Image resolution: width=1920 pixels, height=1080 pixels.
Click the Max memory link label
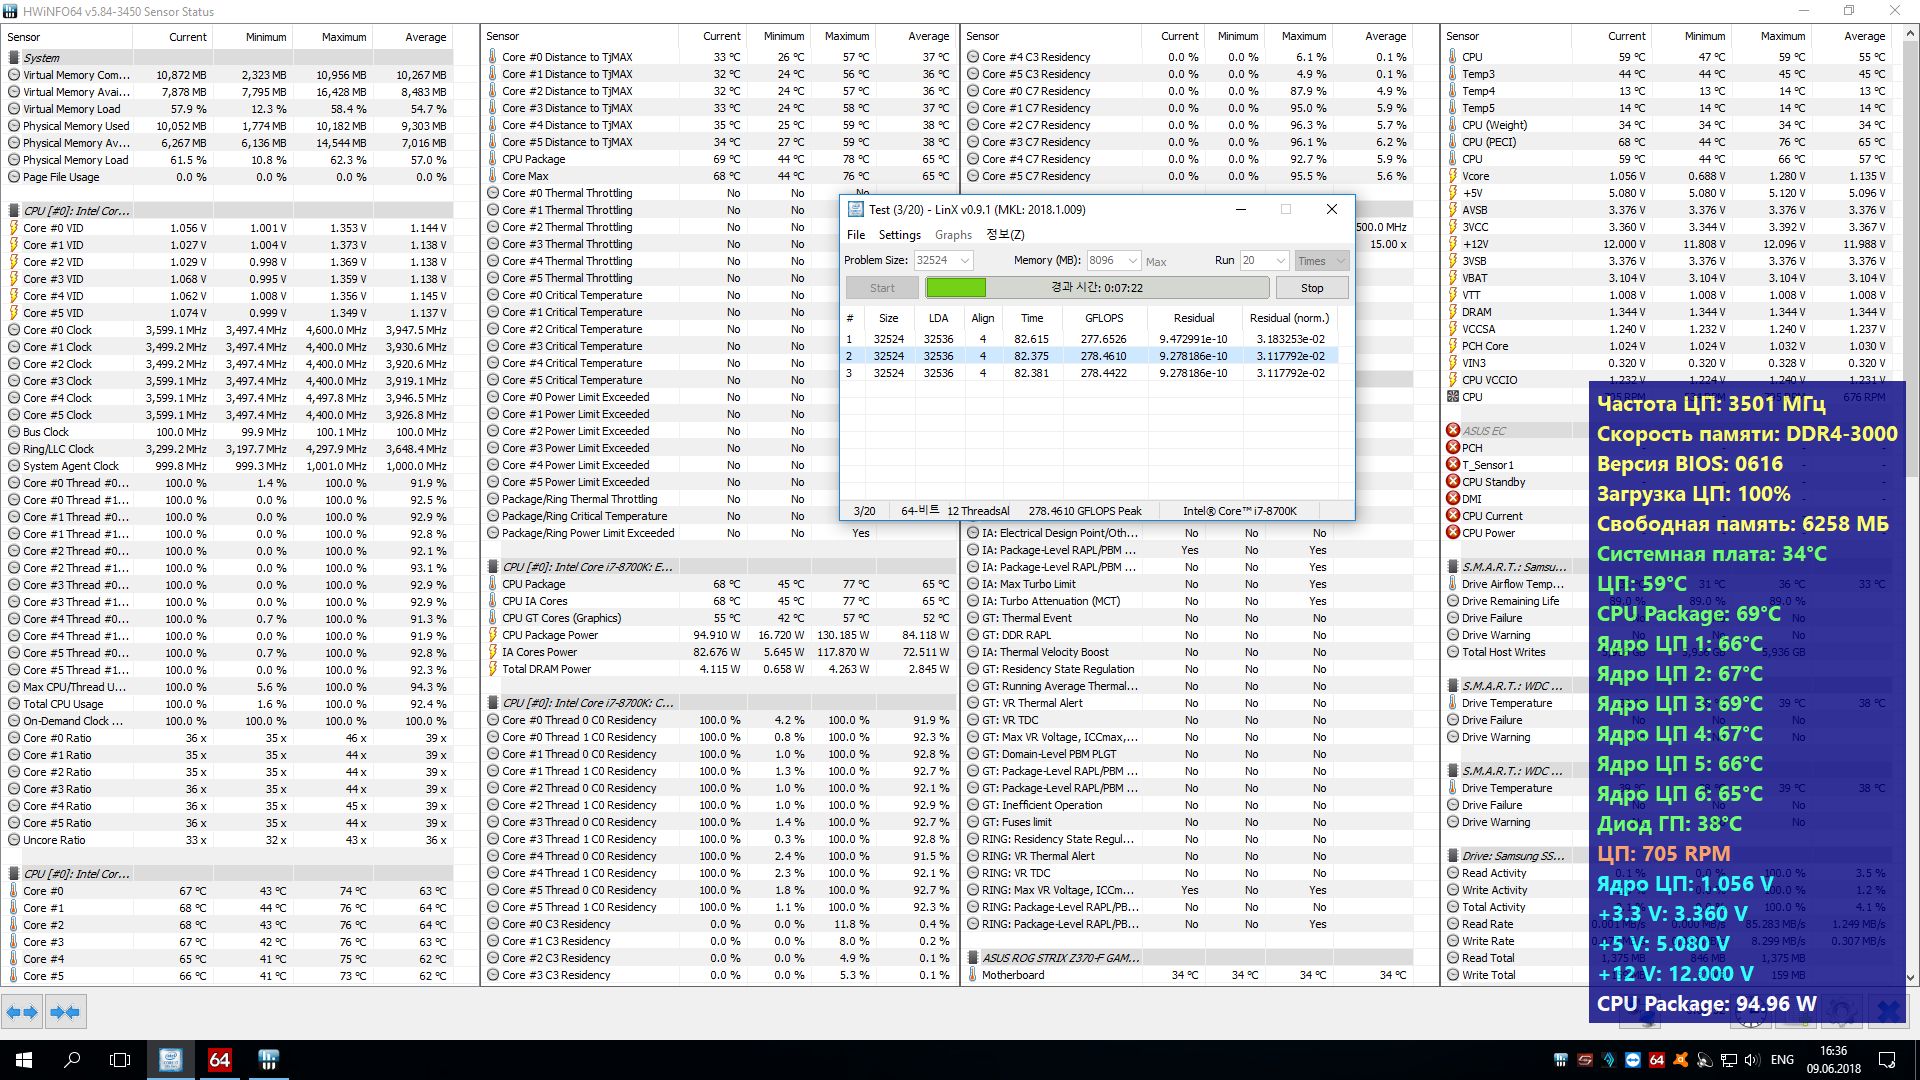click(x=1156, y=261)
